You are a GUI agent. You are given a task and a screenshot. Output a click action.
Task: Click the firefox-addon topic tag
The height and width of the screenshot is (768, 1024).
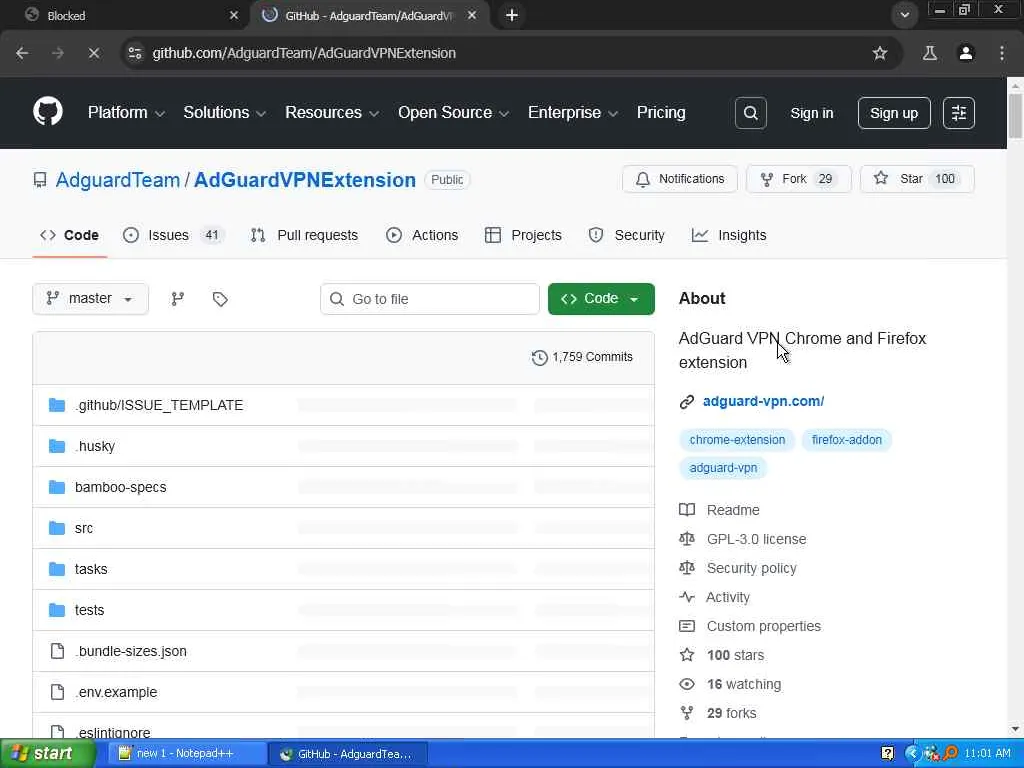tap(846, 440)
